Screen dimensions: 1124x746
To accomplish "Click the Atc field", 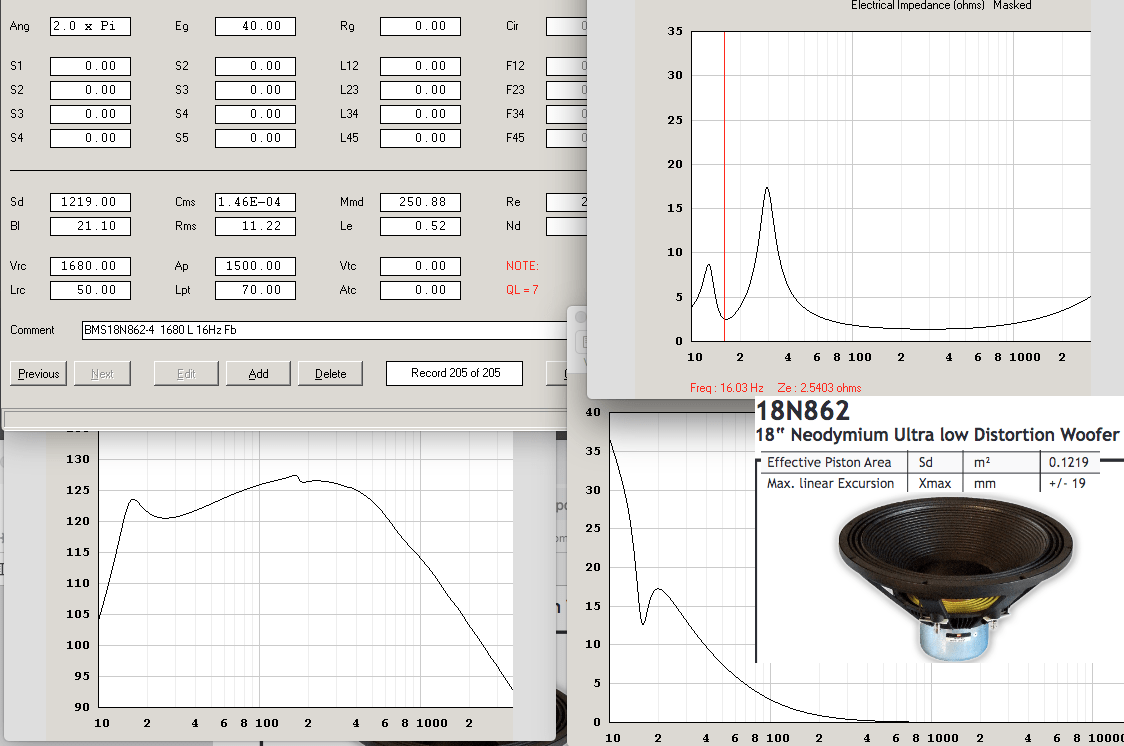I will point(420,290).
